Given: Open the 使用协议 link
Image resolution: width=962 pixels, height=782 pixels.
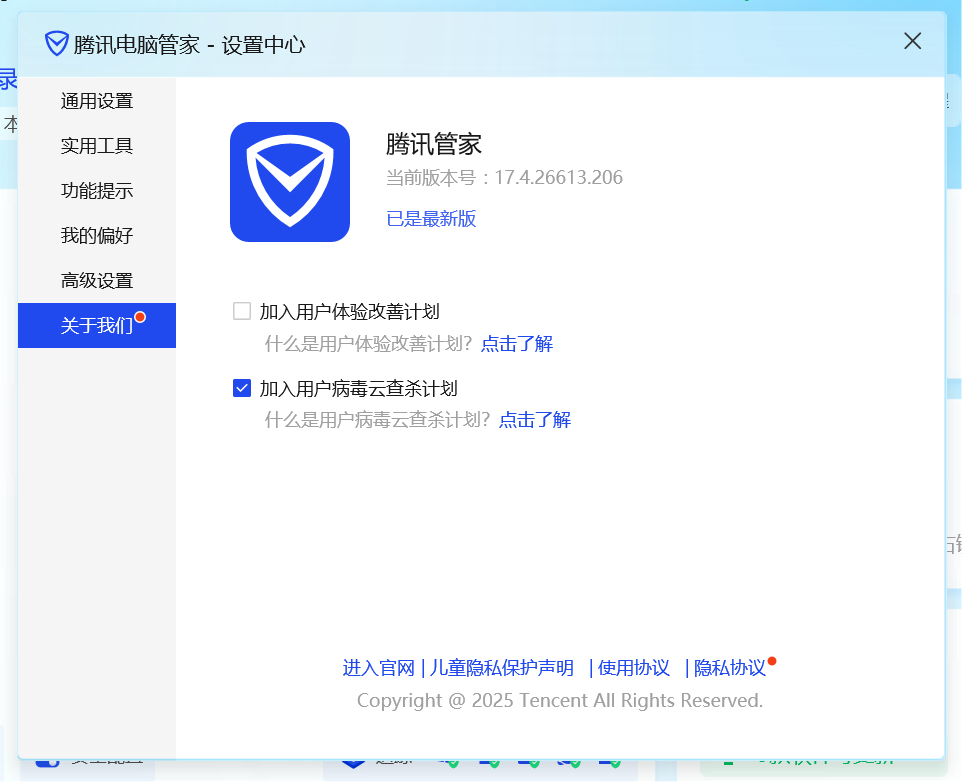Looking at the screenshot, I should [x=634, y=667].
